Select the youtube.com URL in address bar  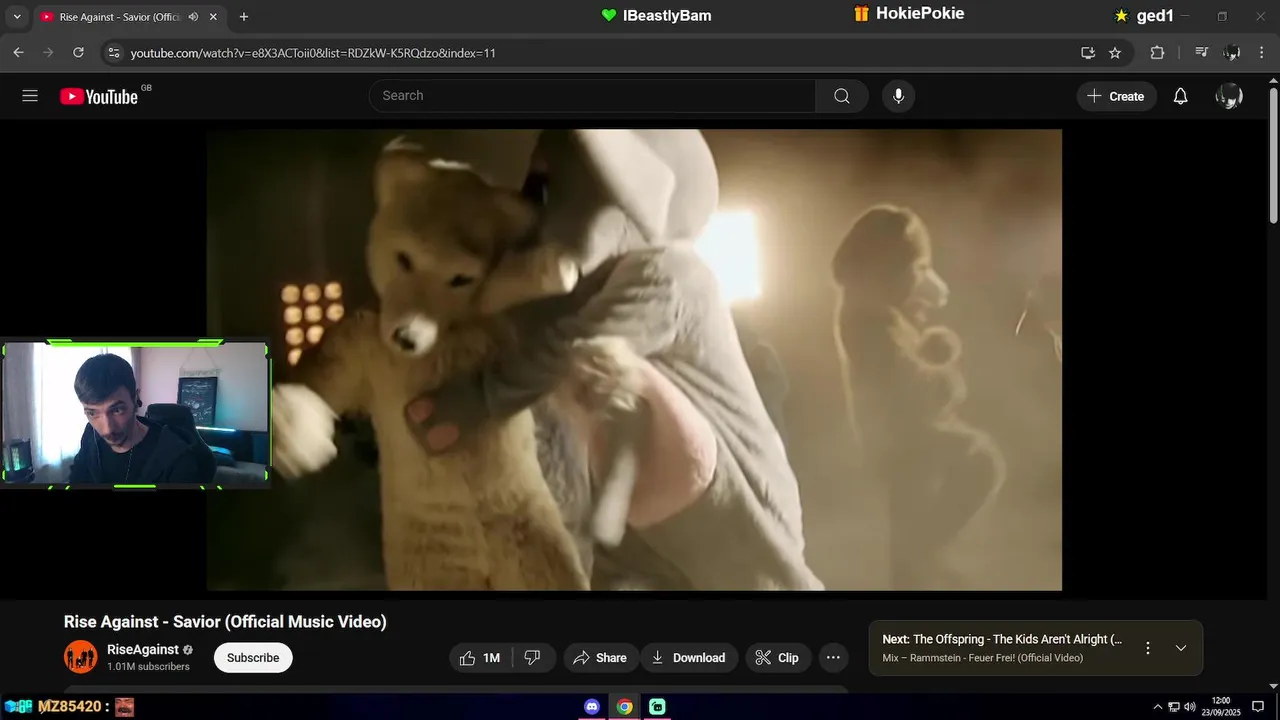[x=312, y=53]
